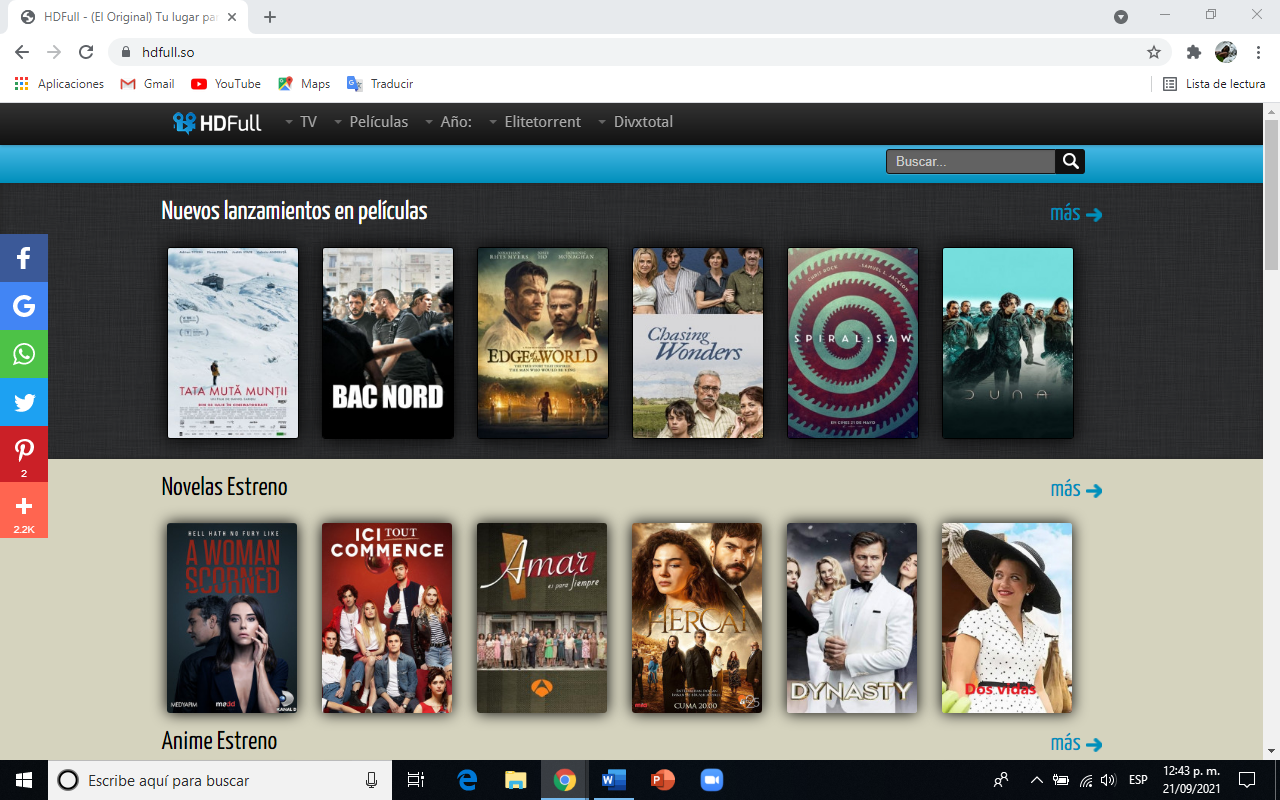Share the page via WhatsApp

point(22,354)
